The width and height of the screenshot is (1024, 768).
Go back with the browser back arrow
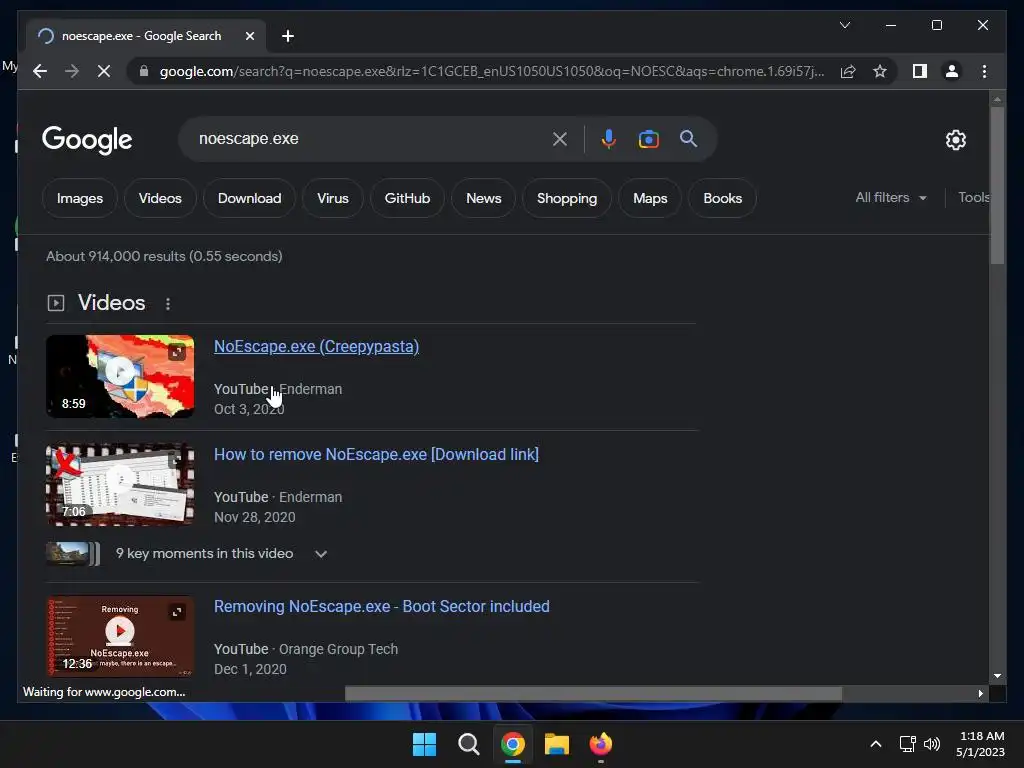[x=40, y=71]
